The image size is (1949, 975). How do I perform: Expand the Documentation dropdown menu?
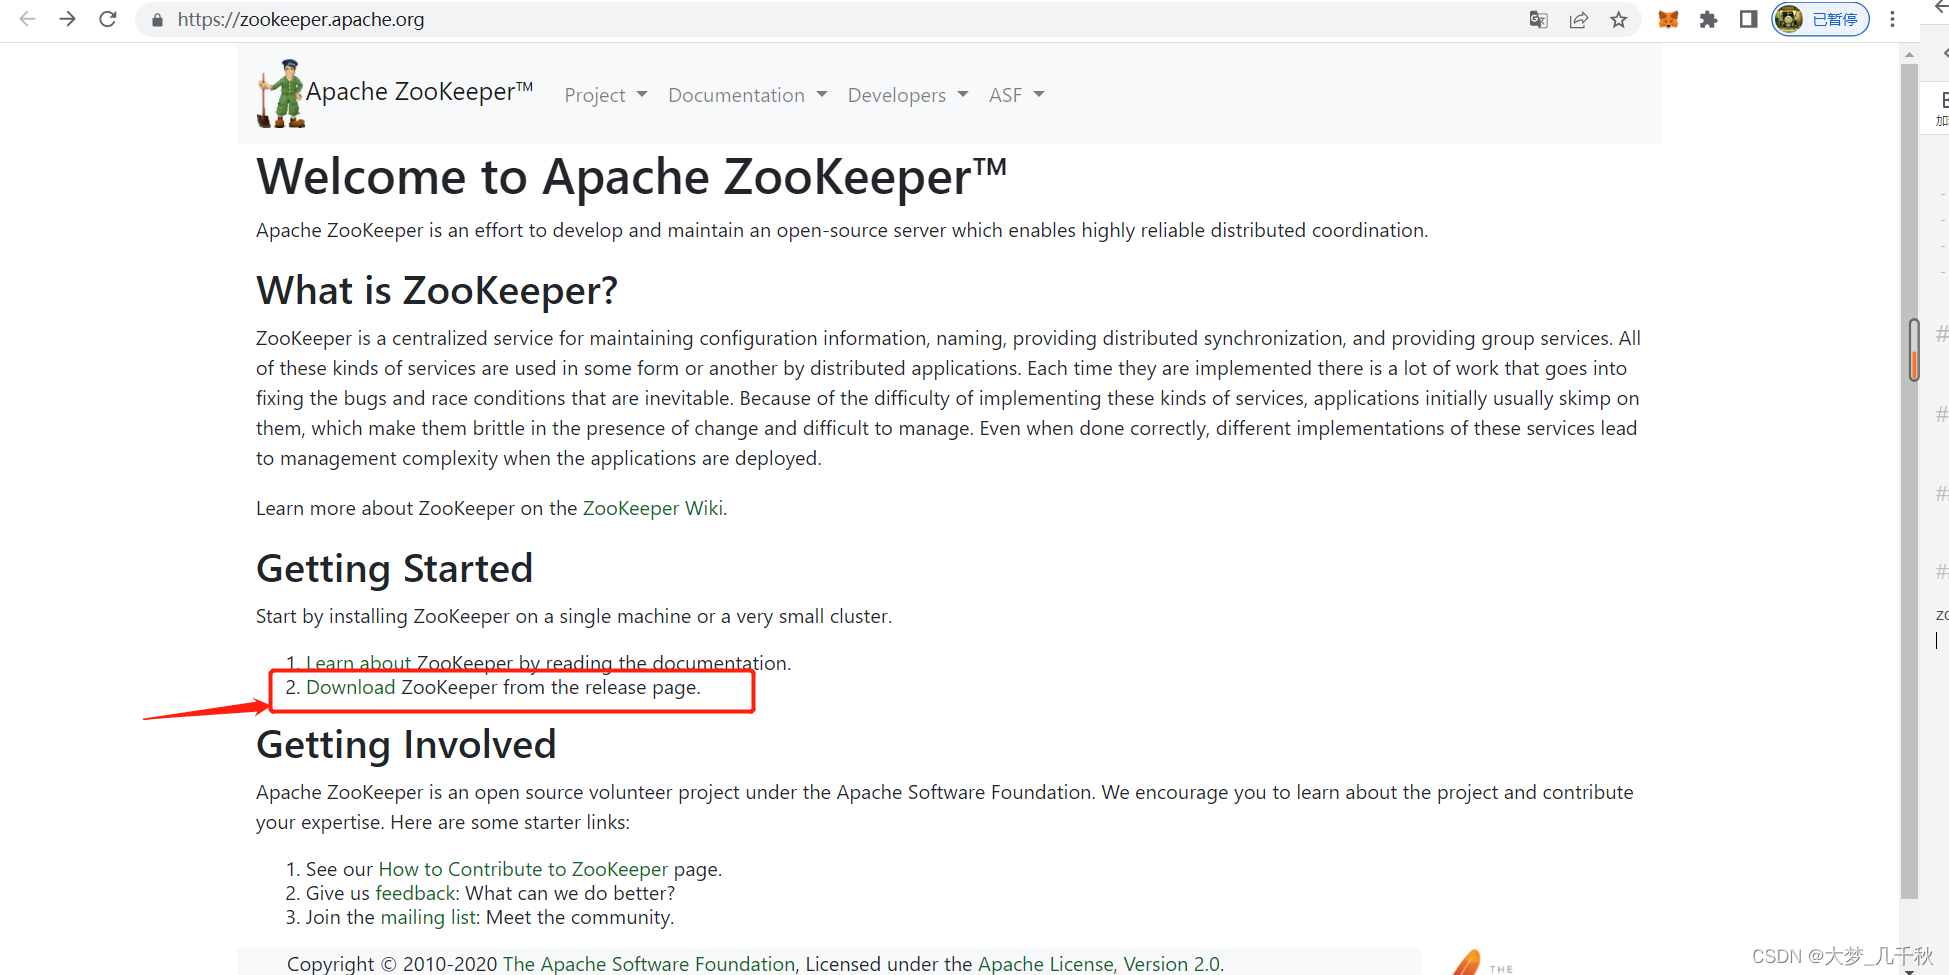(747, 95)
